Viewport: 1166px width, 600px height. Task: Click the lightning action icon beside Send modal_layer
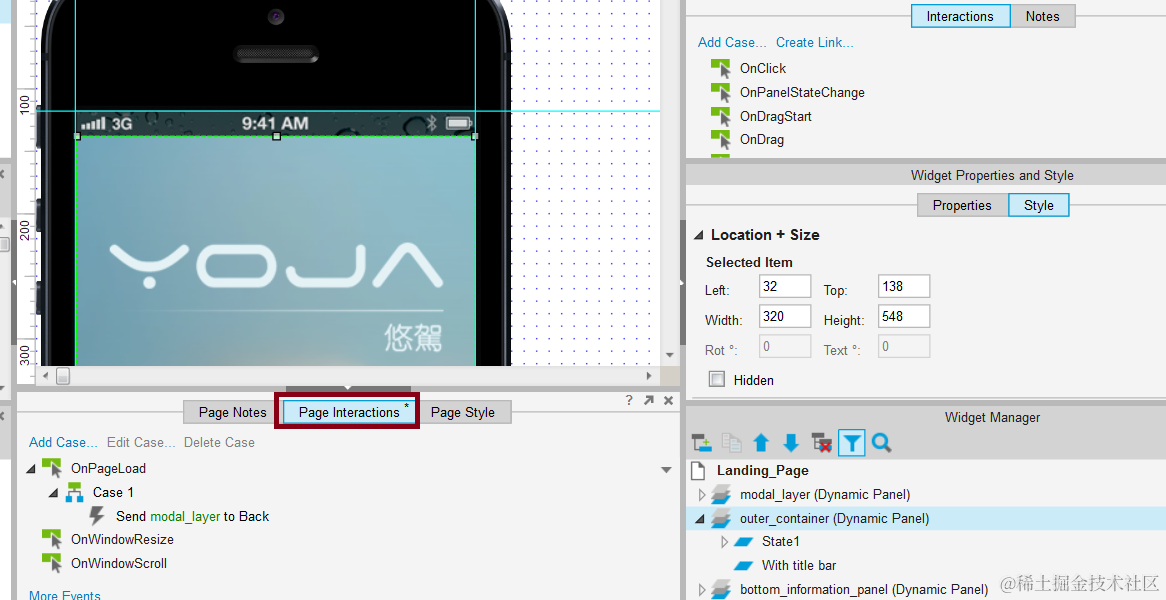click(97, 516)
